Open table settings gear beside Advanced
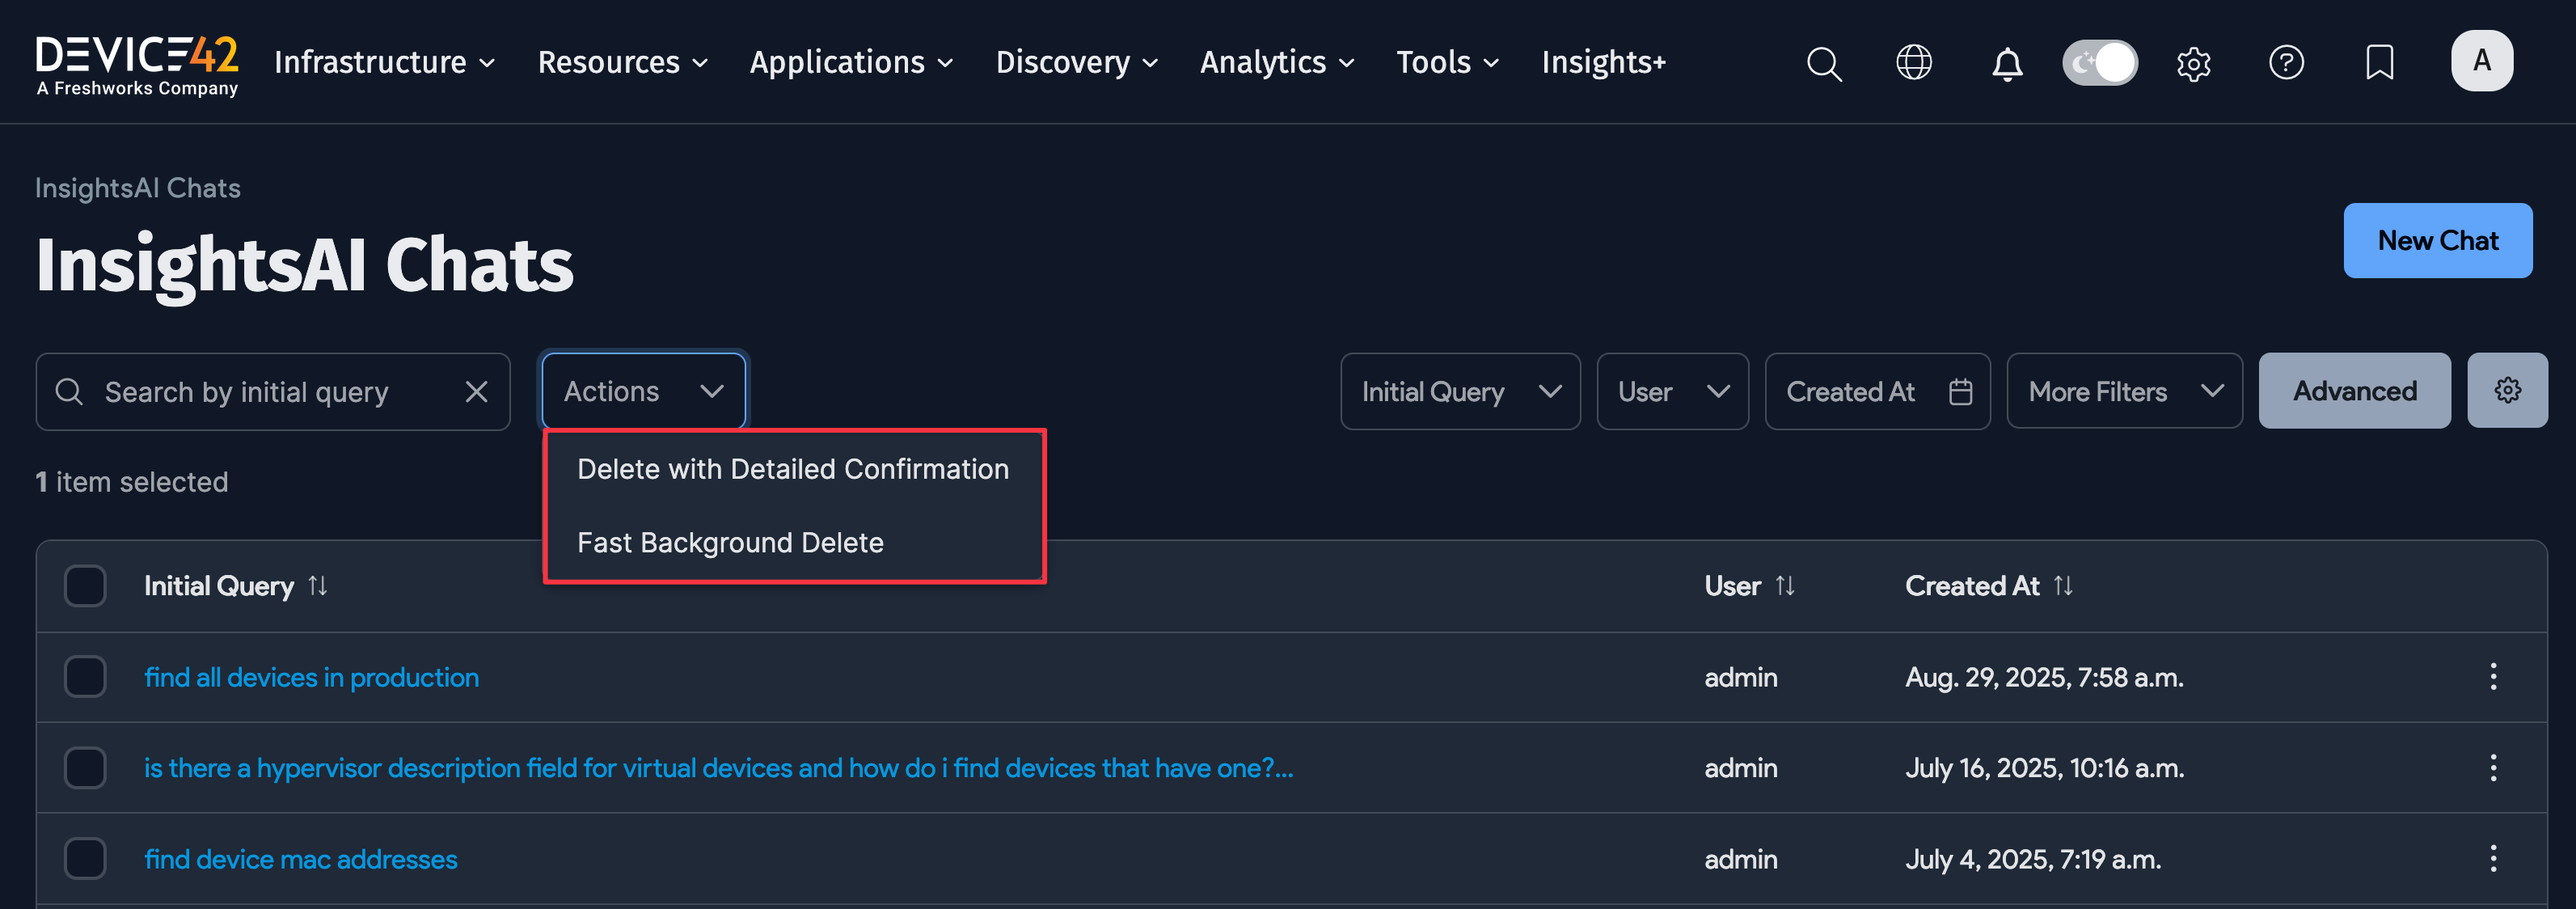This screenshot has width=2576, height=909. (2507, 390)
